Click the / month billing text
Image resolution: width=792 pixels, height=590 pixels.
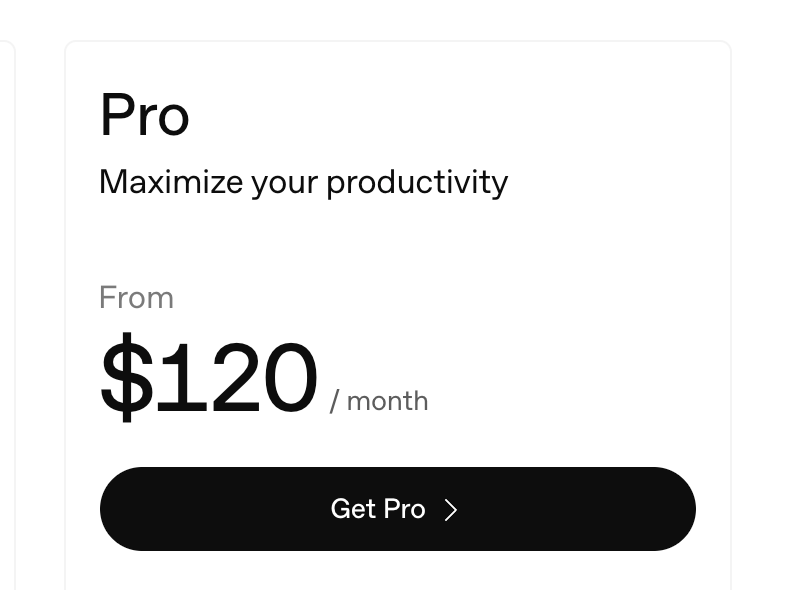pos(379,401)
